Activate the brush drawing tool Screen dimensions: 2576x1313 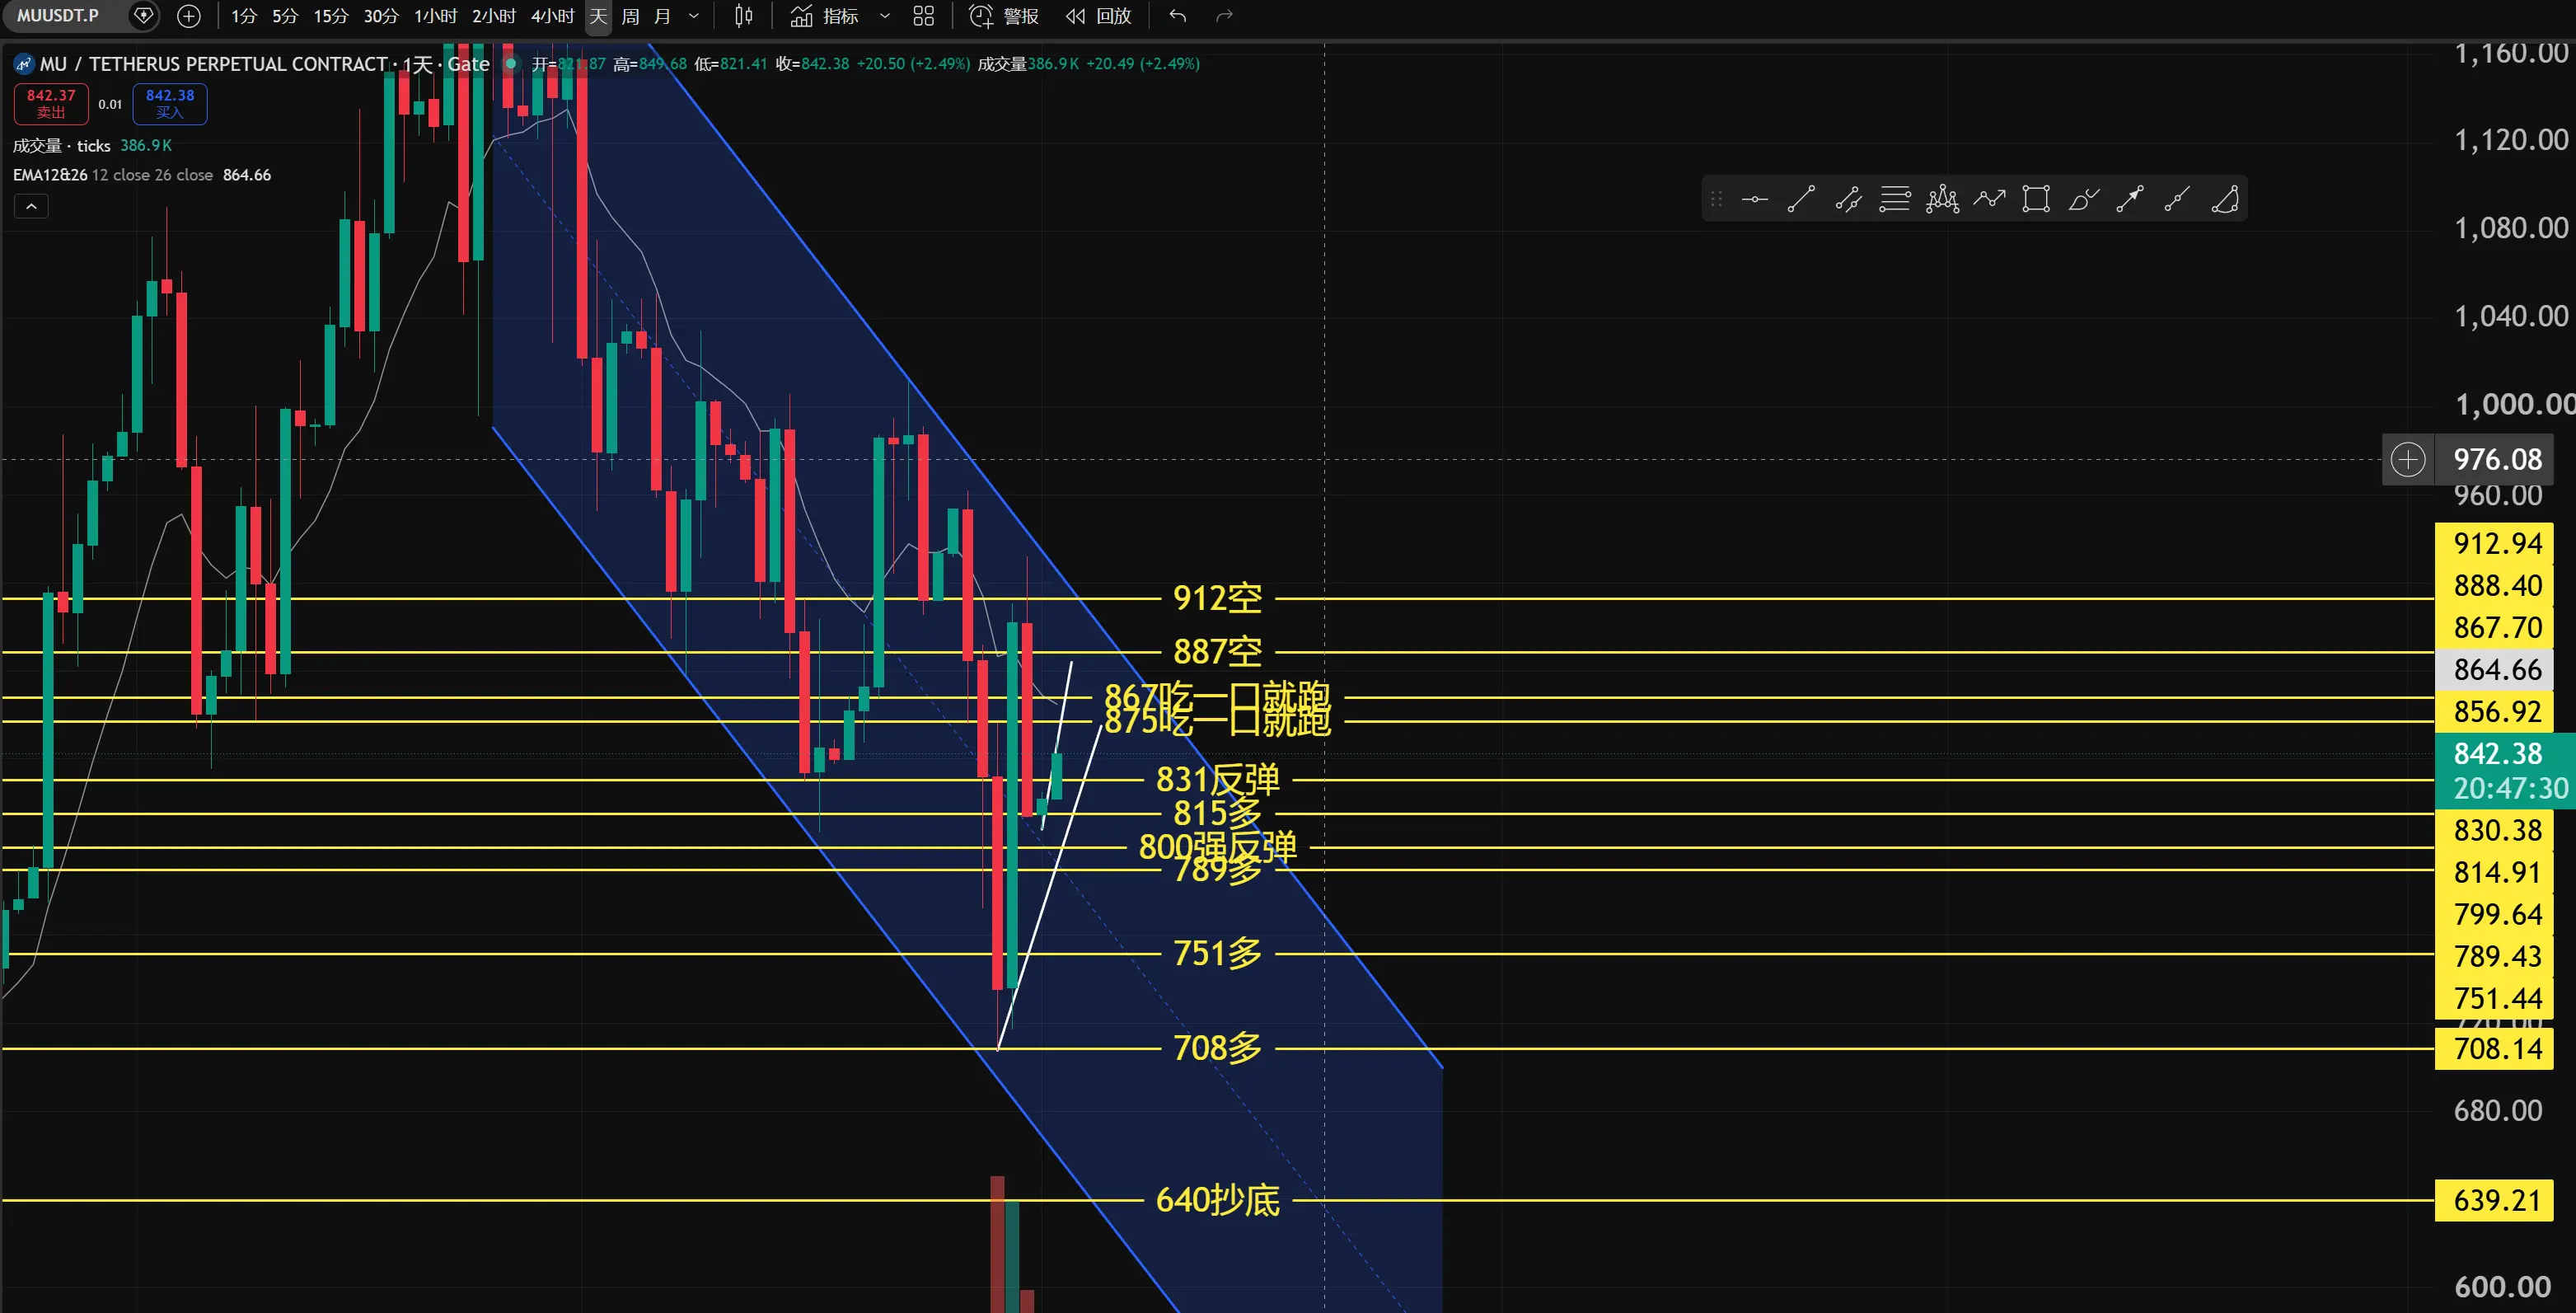[x=2083, y=200]
